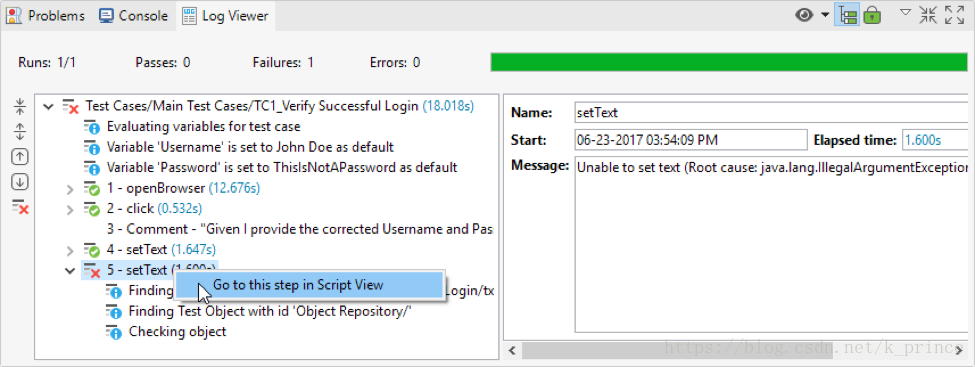
Task: Click the collapse all logs icon
Action: [x=20, y=107]
